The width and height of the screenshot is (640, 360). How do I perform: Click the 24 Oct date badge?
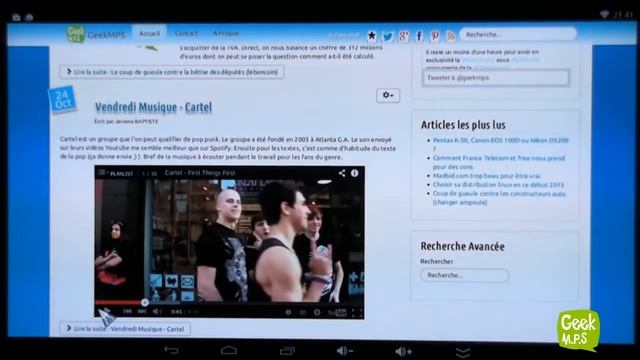click(x=62, y=99)
